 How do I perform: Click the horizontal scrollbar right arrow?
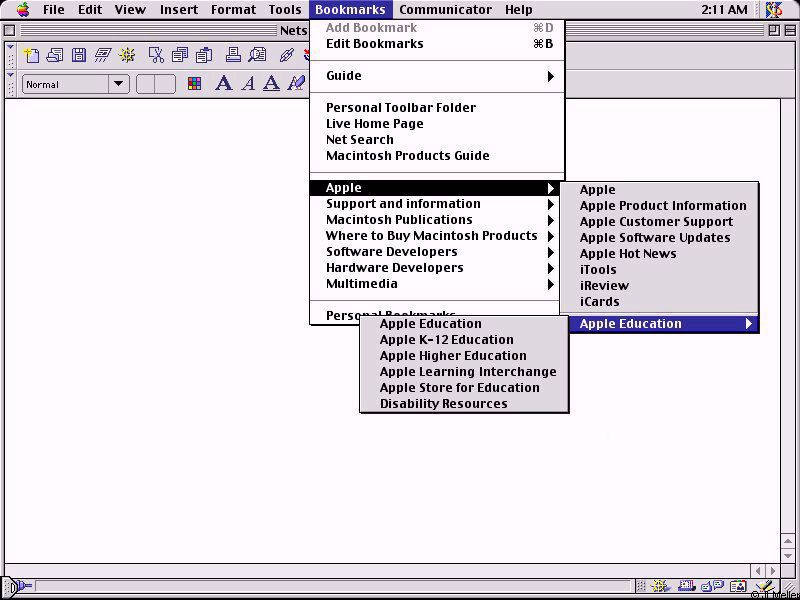coord(773,570)
